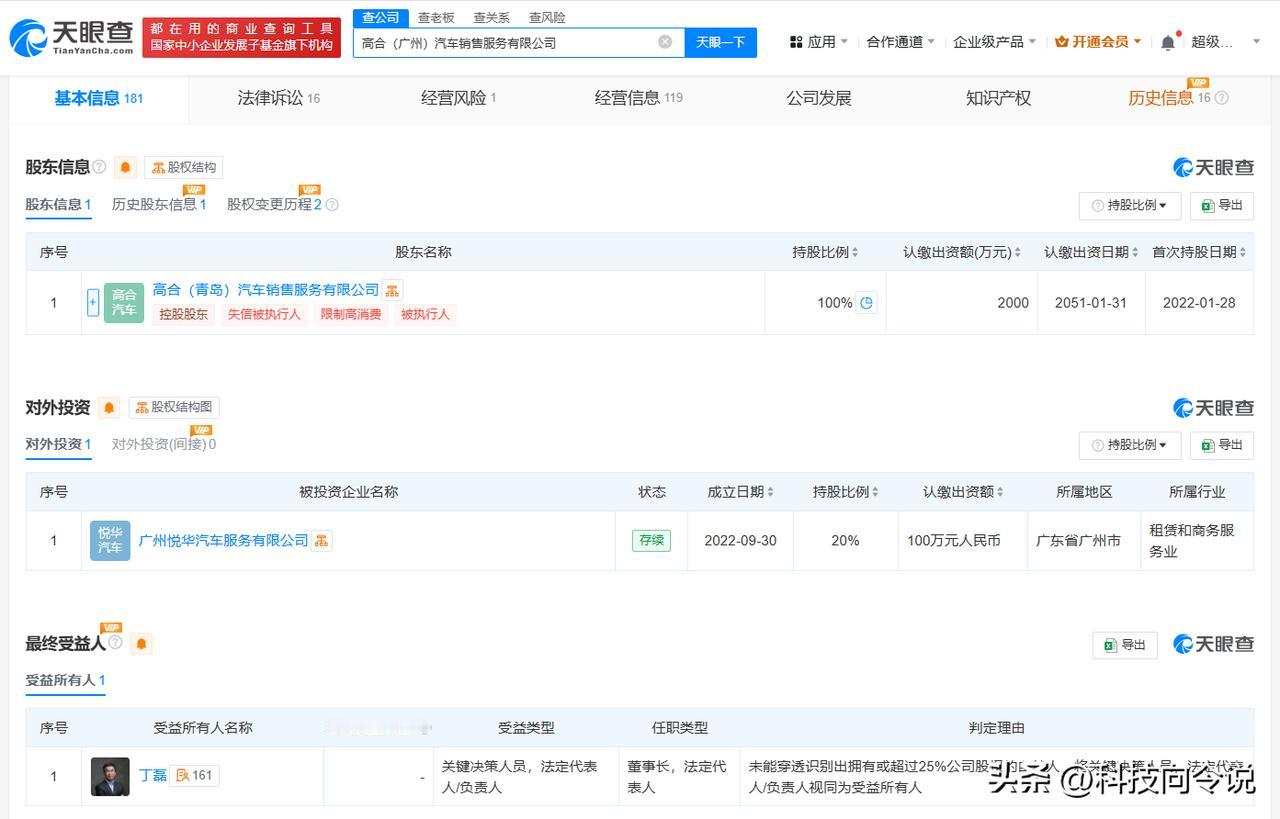Open the 知识产权 tab
Screen dimensions: 1280x819
(x=999, y=98)
